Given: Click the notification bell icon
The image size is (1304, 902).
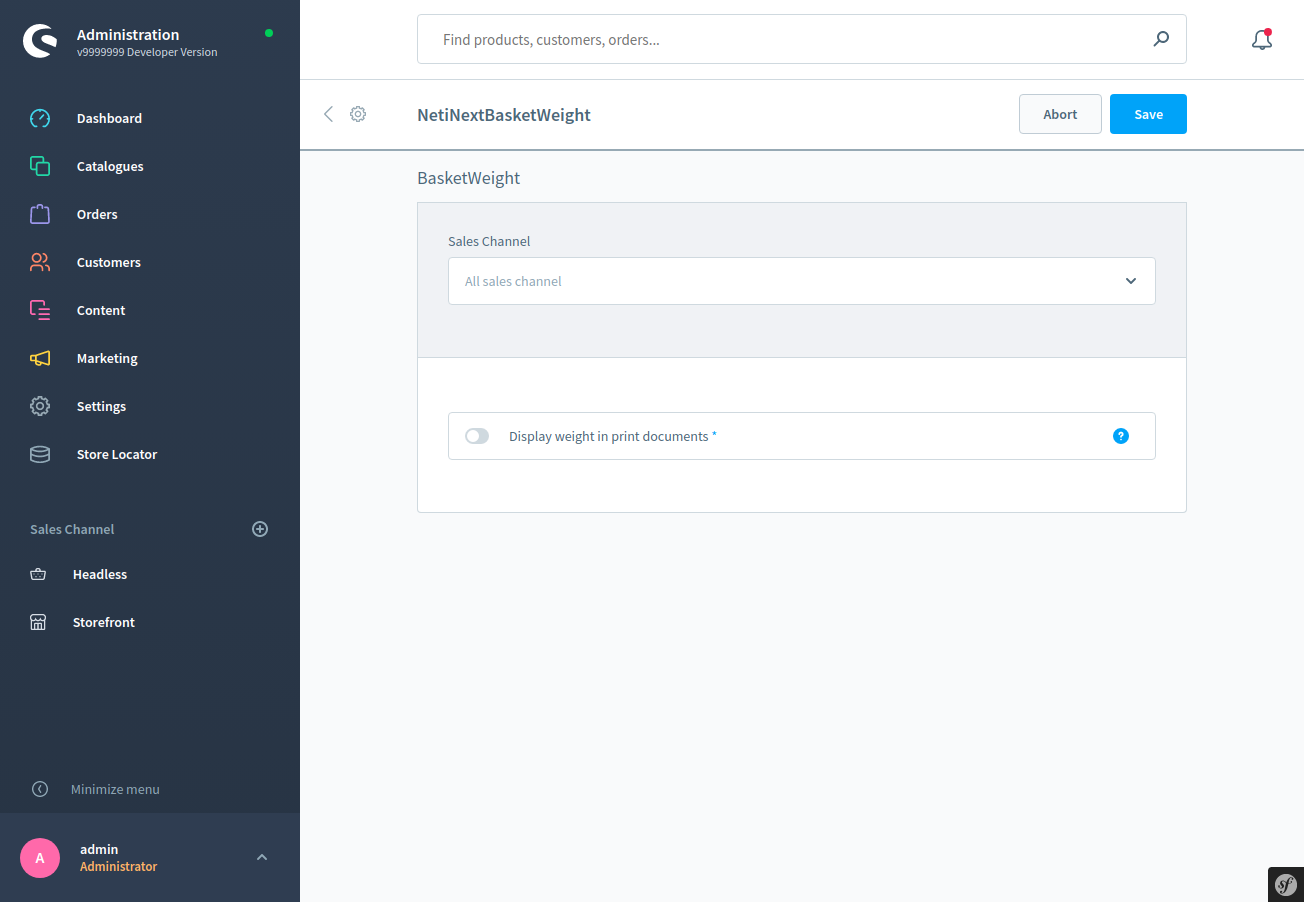Looking at the screenshot, I should (1261, 40).
